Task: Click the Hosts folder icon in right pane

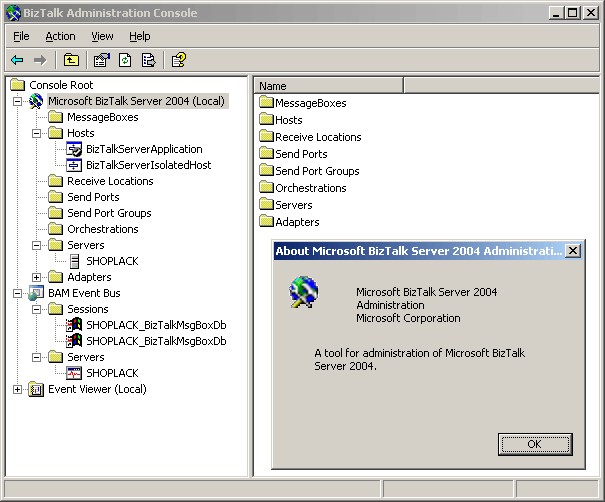Action: point(266,120)
